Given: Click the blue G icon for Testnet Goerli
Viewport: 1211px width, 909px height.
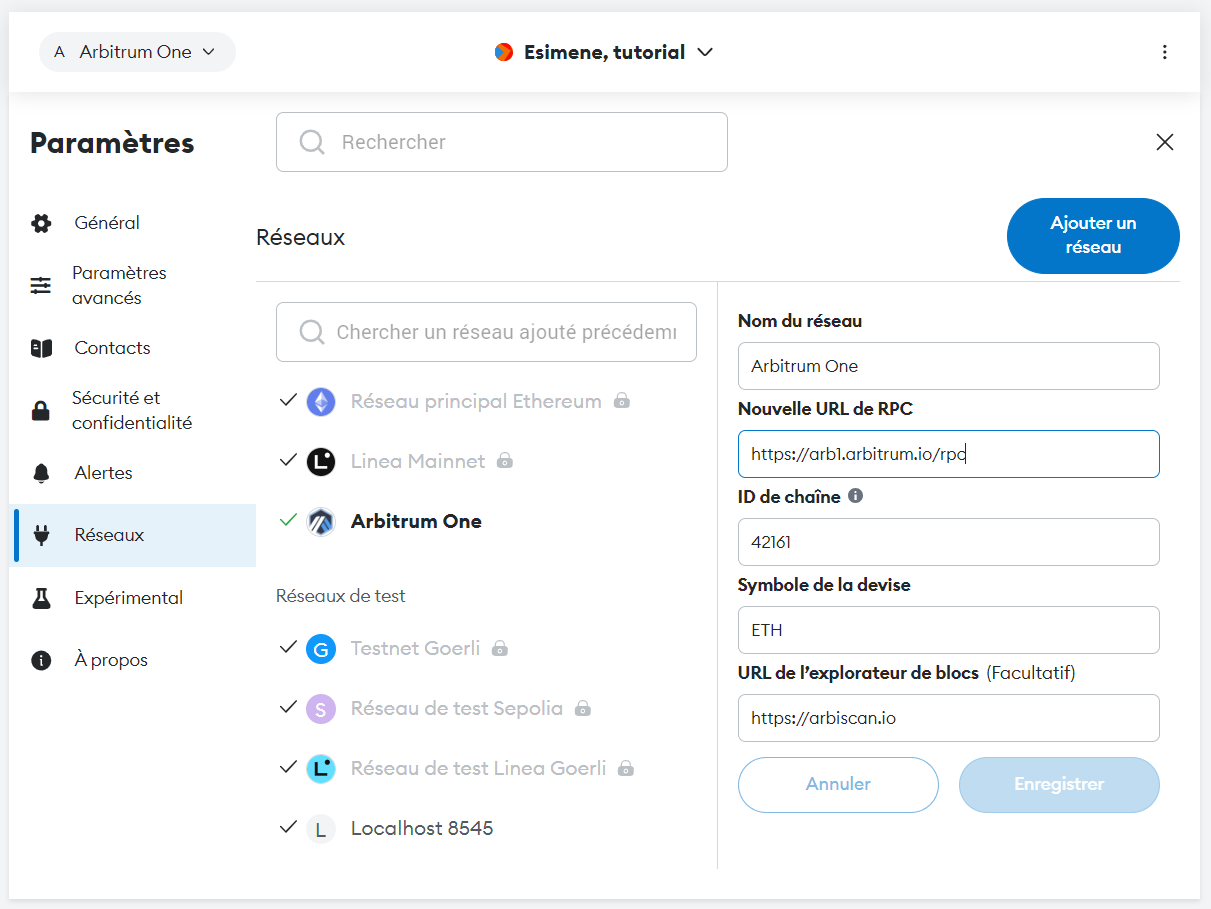Looking at the screenshot, I should tap(321, 649).
